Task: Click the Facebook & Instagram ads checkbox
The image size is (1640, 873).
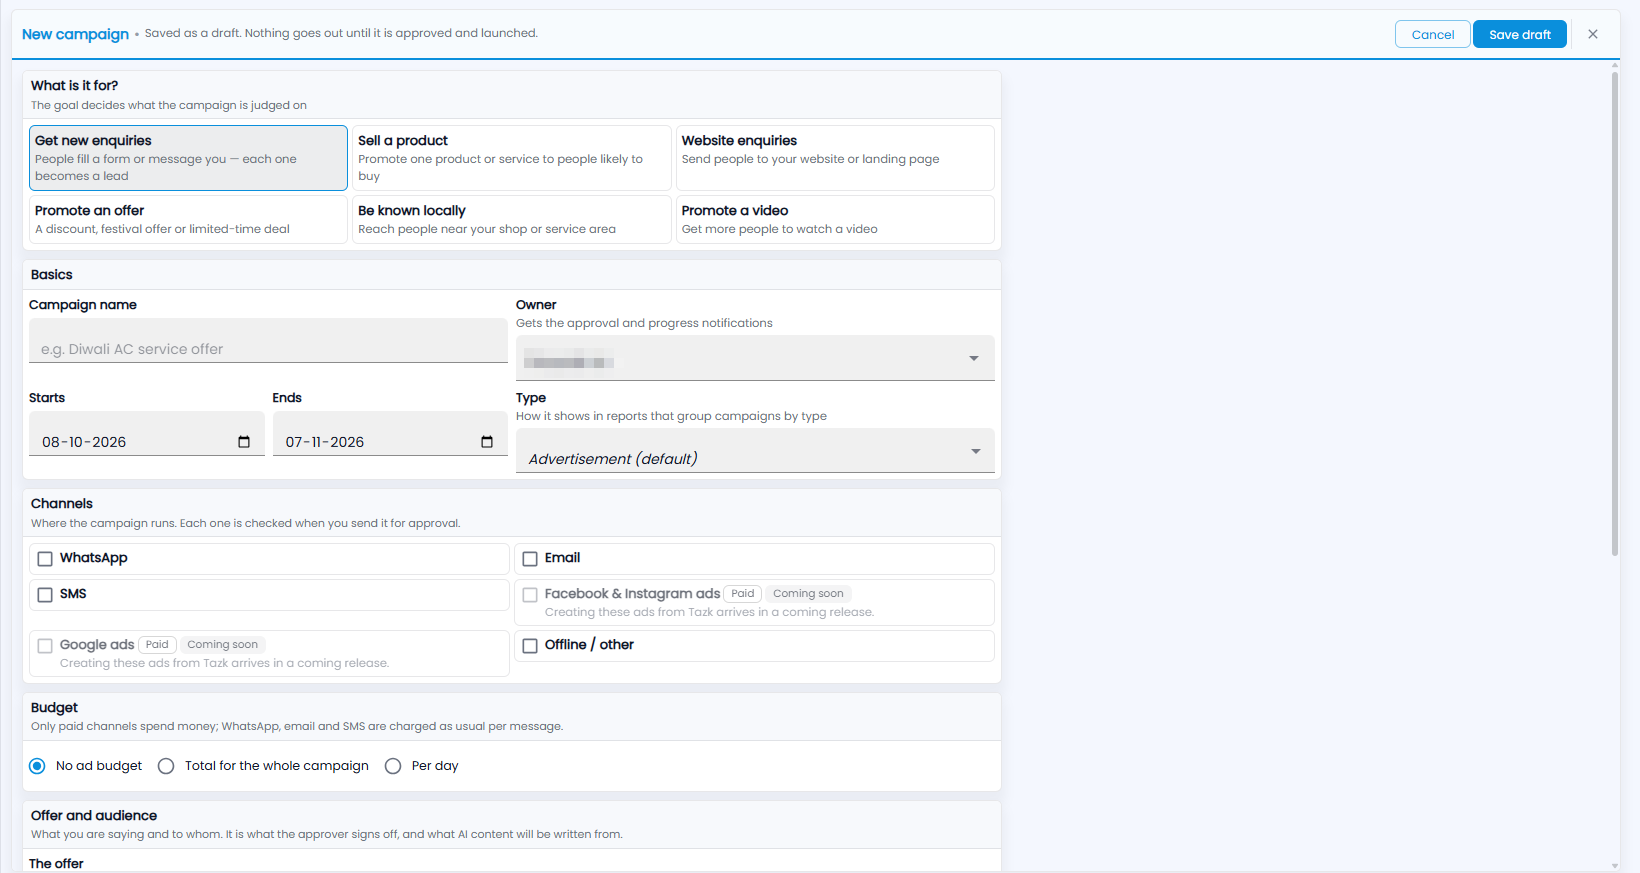Action: [530, 595]
